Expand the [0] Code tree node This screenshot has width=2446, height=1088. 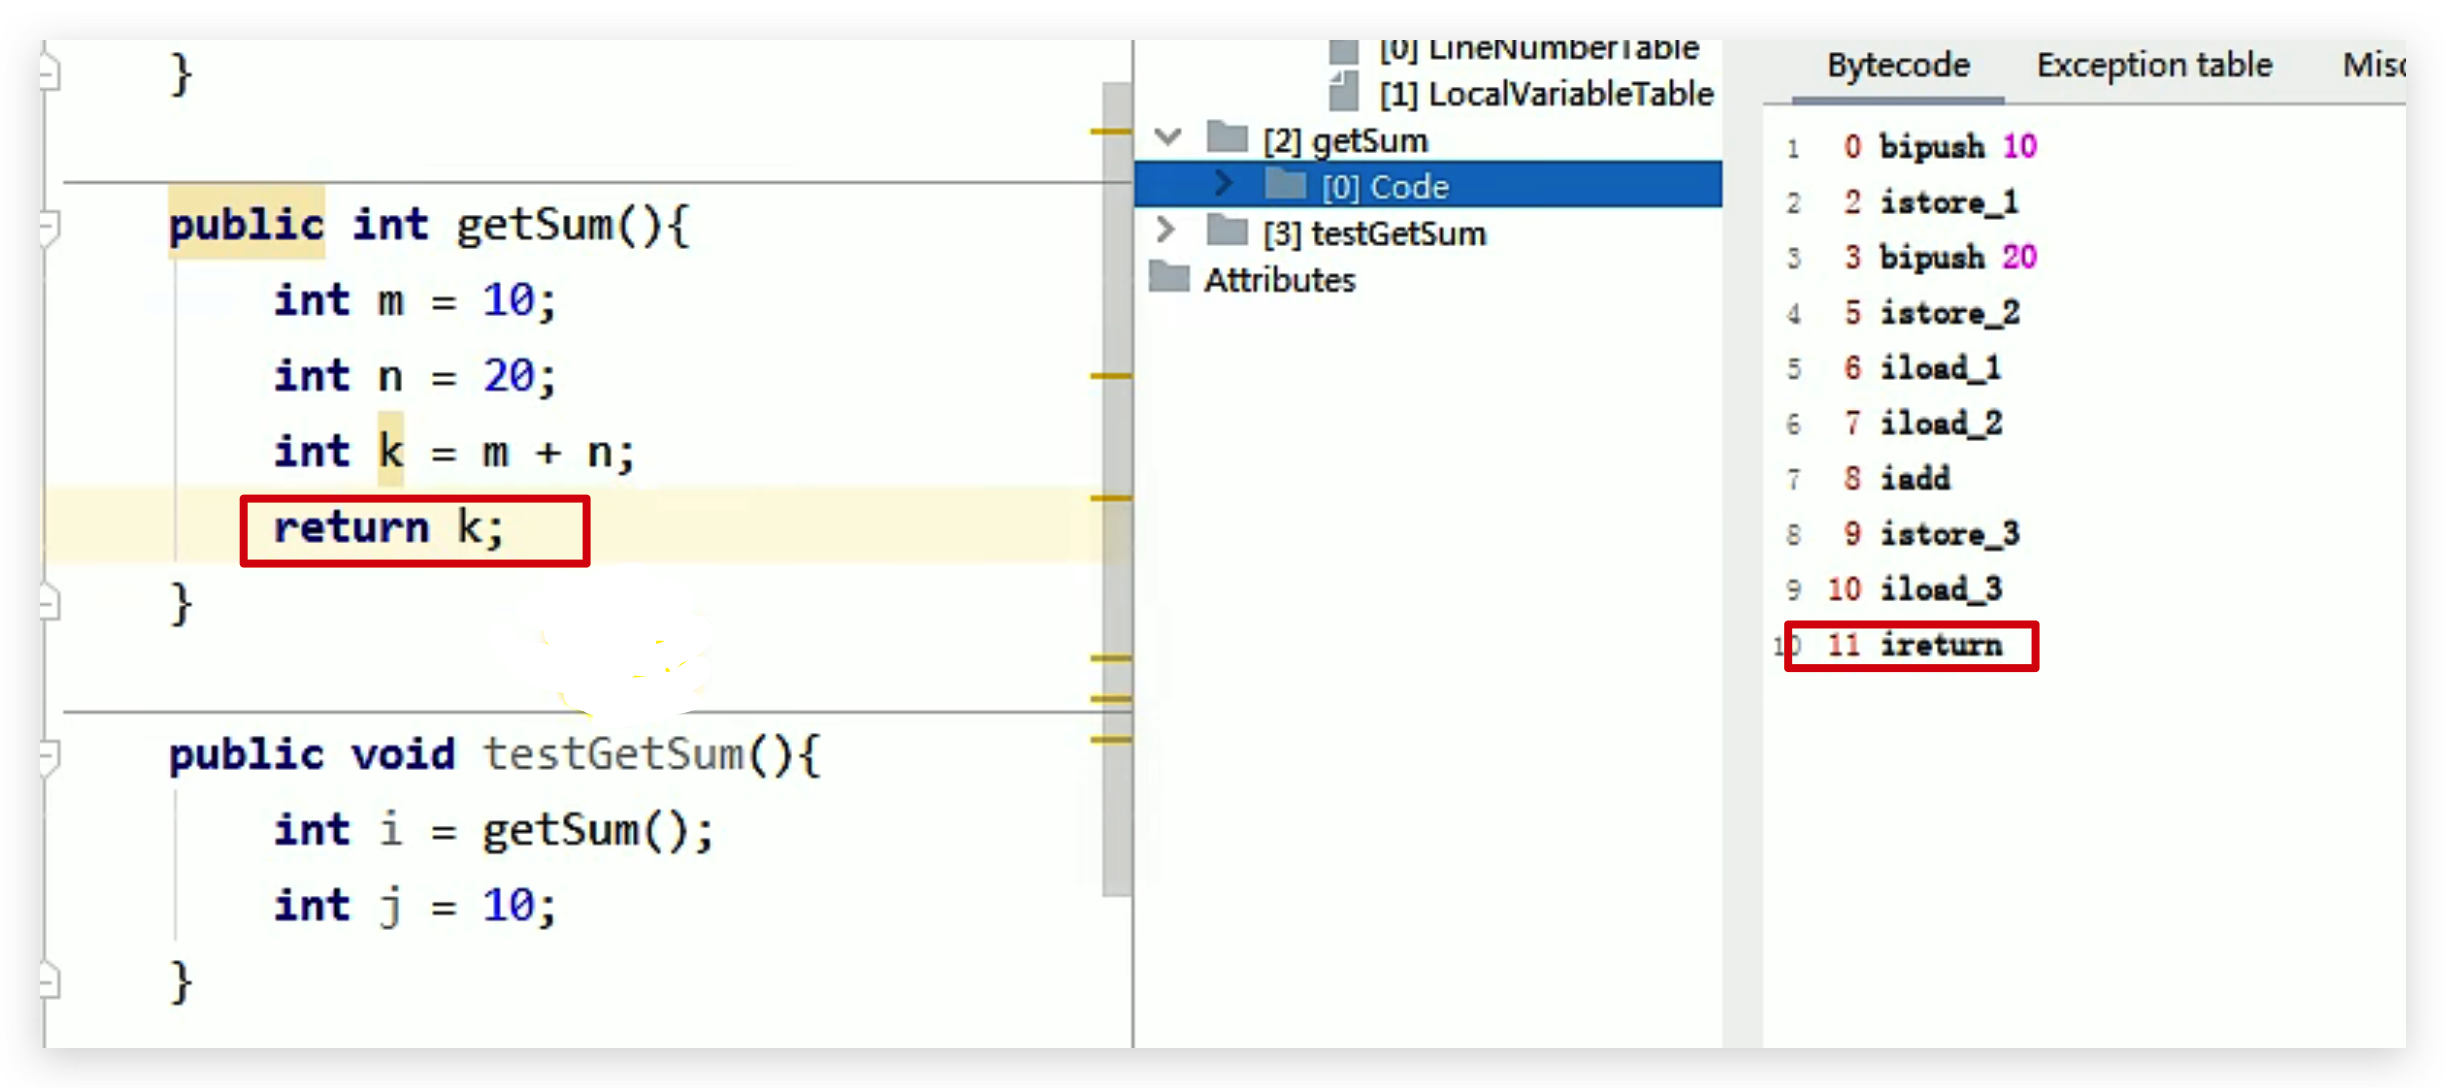coord(1224,184)
